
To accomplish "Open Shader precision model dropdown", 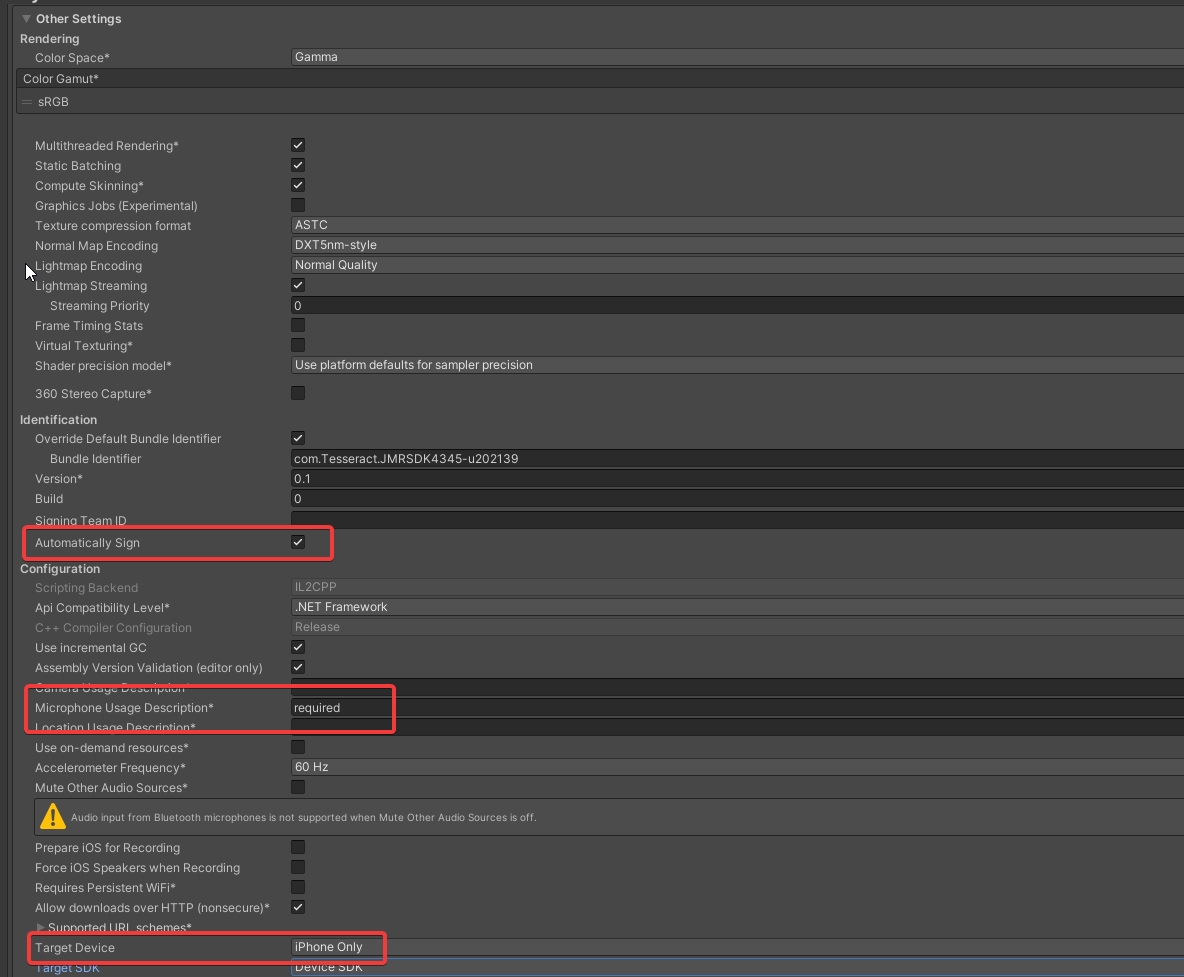I will pyautogui.click(x=736, y=366).
